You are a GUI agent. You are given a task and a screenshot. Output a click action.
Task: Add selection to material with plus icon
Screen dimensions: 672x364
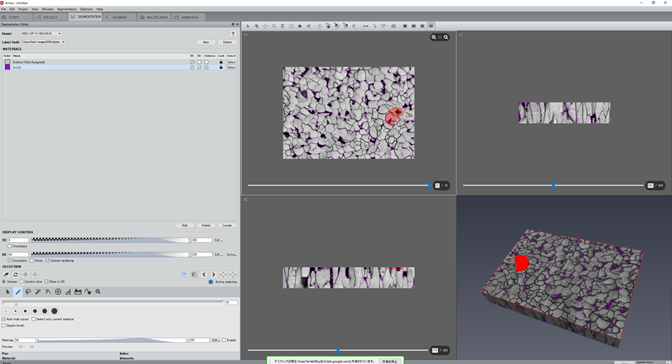pyautogui.click(x=25, y=274)
